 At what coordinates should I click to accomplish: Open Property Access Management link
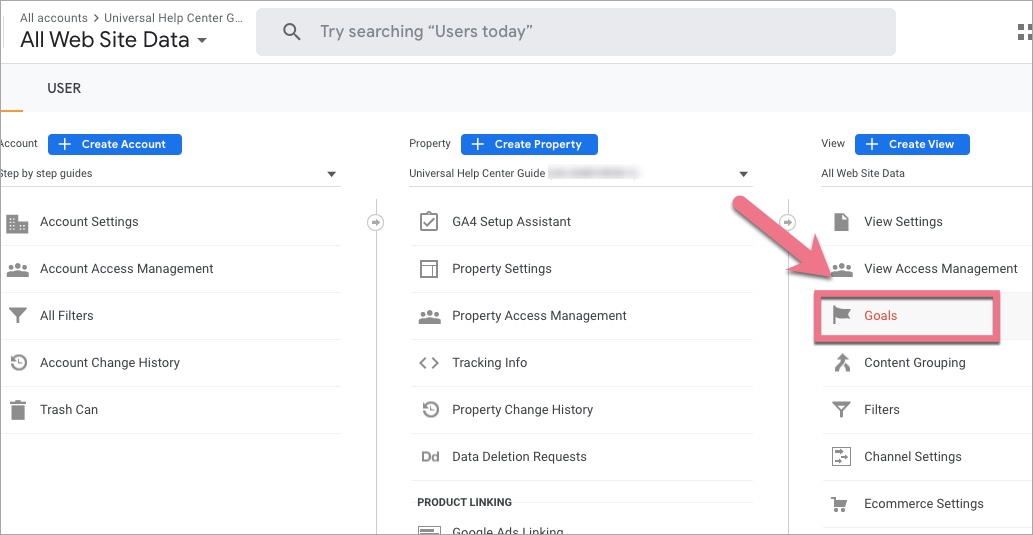click(539, 316)
